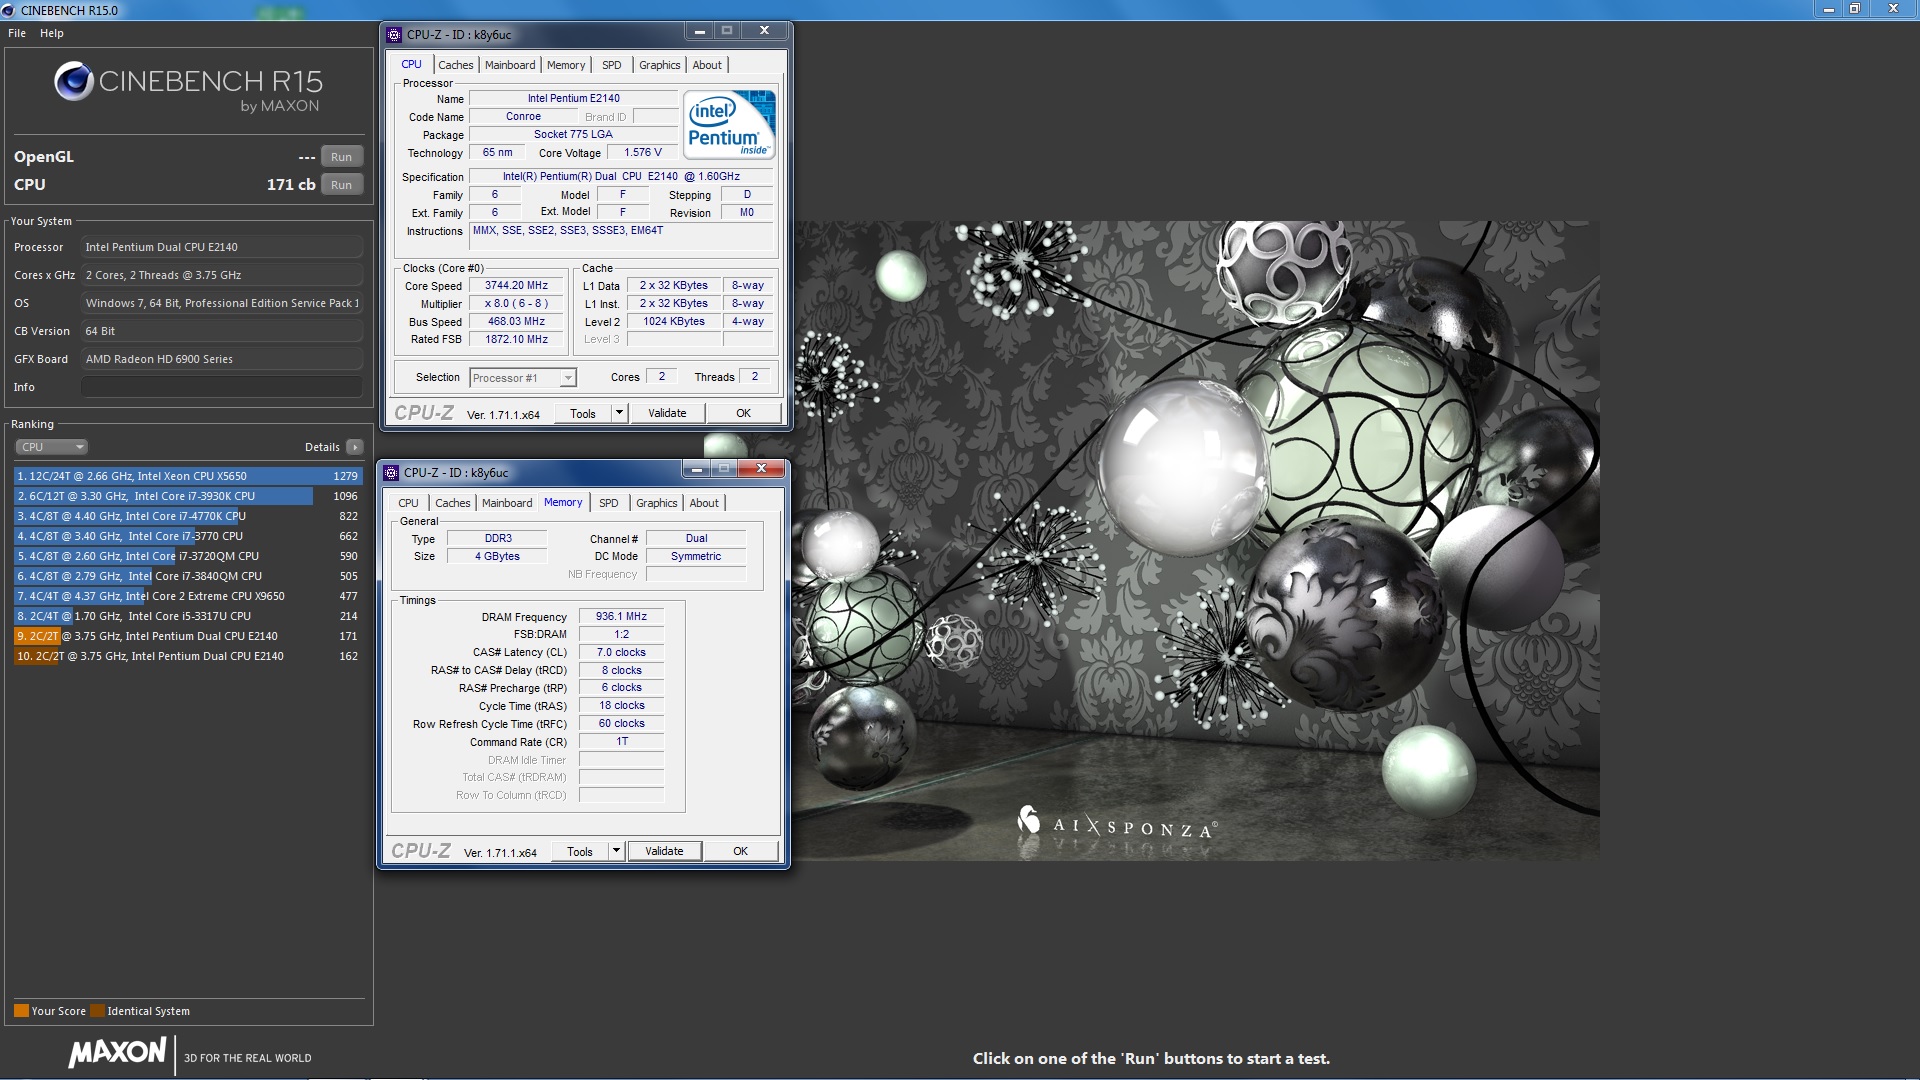
Task: Click the Cinebench R15 logo sphere icon
Action: tap(74, 81)
